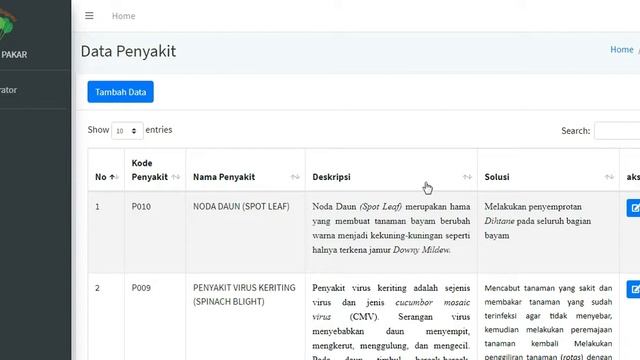
Task: Click the Melakukan penyemprotan Dihtane solution text
Action: pos(538,221)
